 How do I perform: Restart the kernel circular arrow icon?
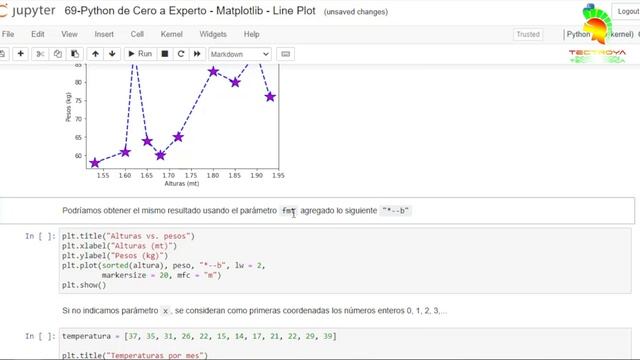click(x=181, y=54)
